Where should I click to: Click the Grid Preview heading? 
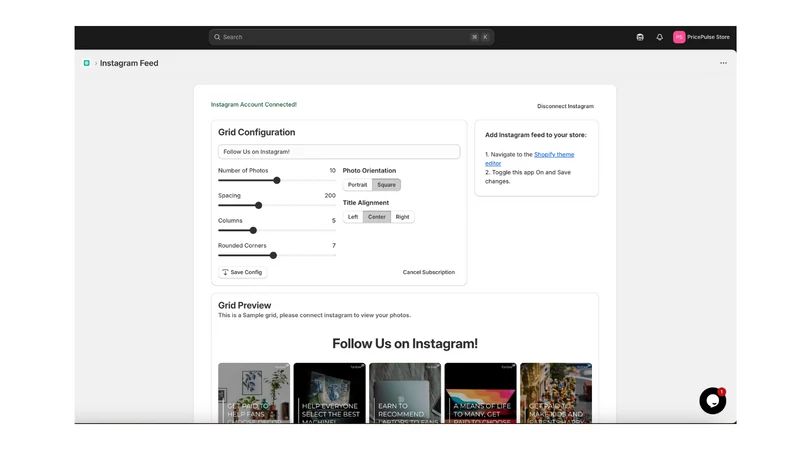tap(244, 305)
